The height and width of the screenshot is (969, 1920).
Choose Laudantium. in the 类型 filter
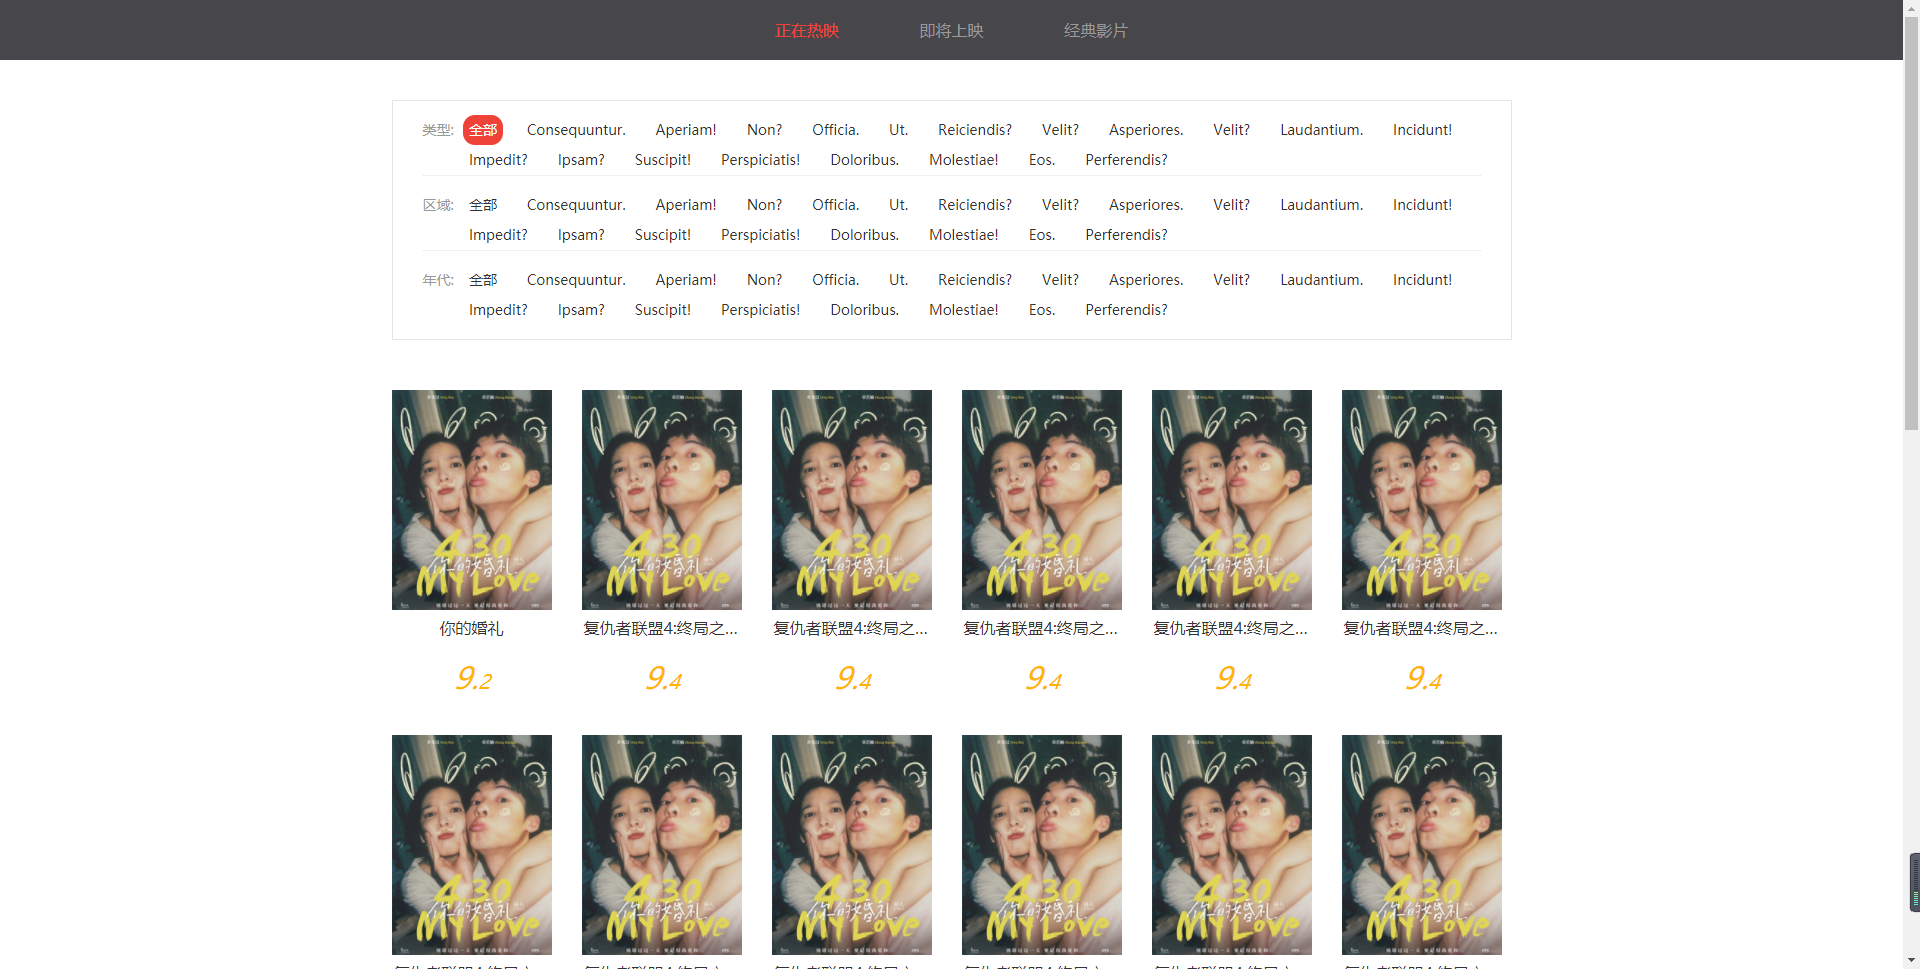point(1321,130)
